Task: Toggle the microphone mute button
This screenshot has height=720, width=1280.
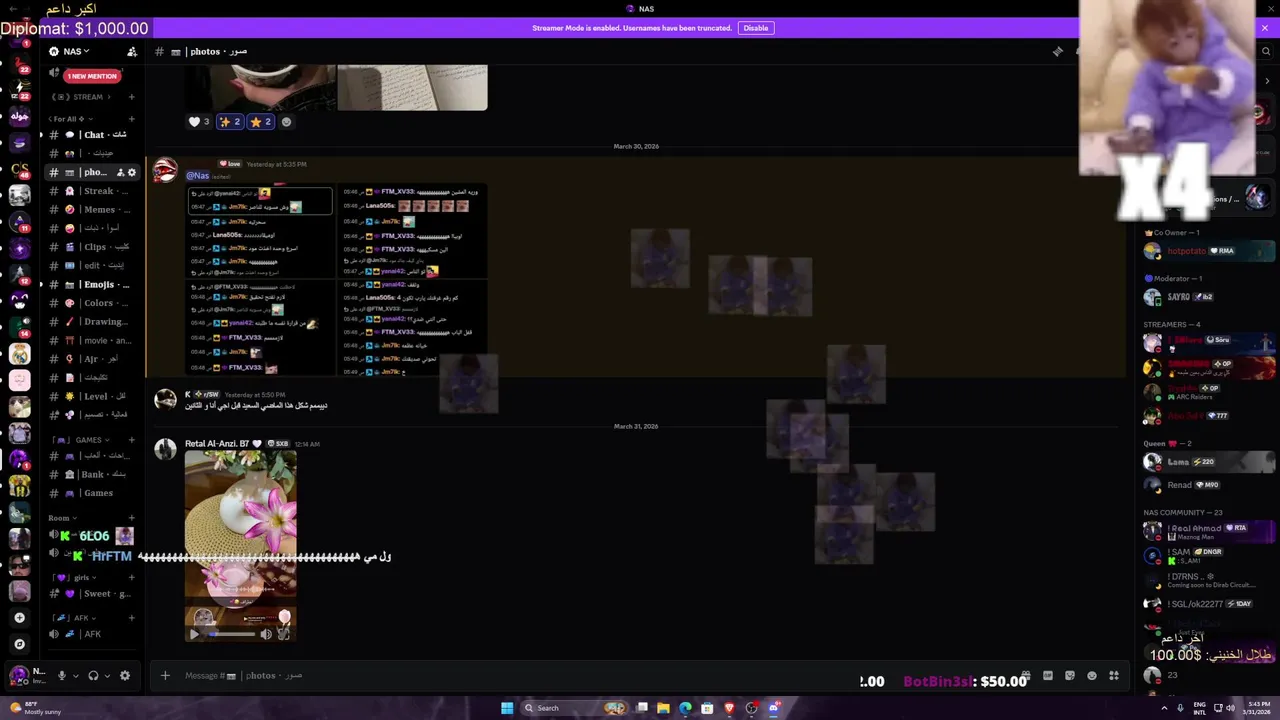Action: pos(61,676)
